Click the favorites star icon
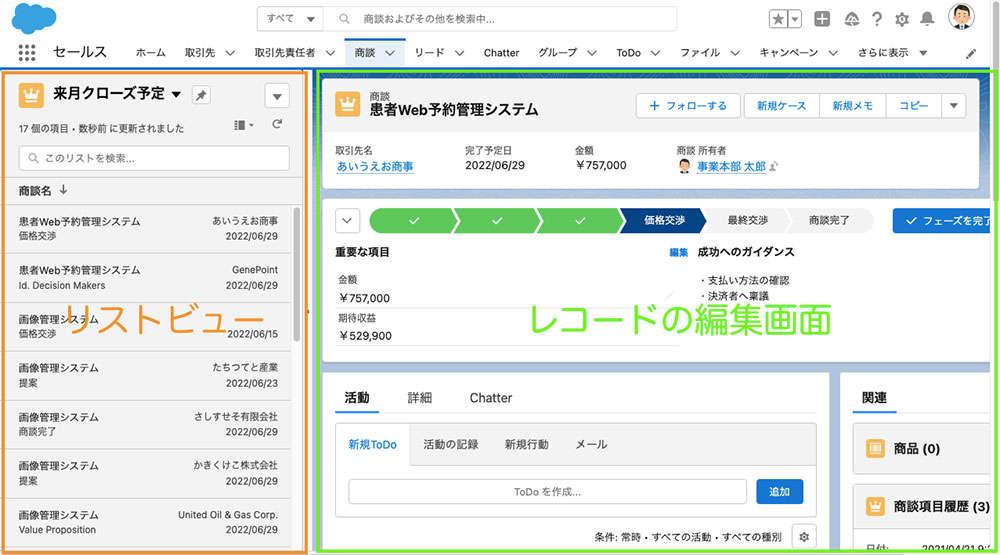 [x=778, y=19]
